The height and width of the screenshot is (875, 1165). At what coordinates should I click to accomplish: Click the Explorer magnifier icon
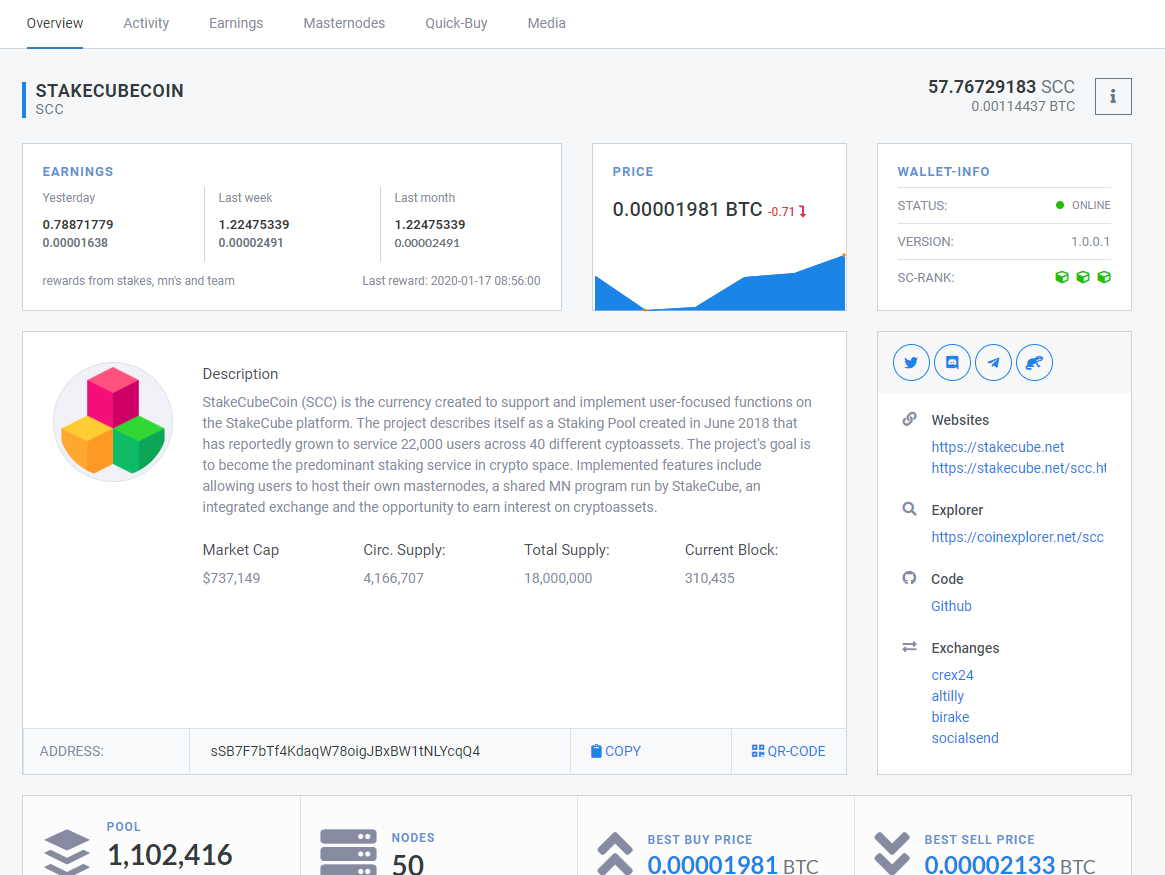tap(909, 509)
